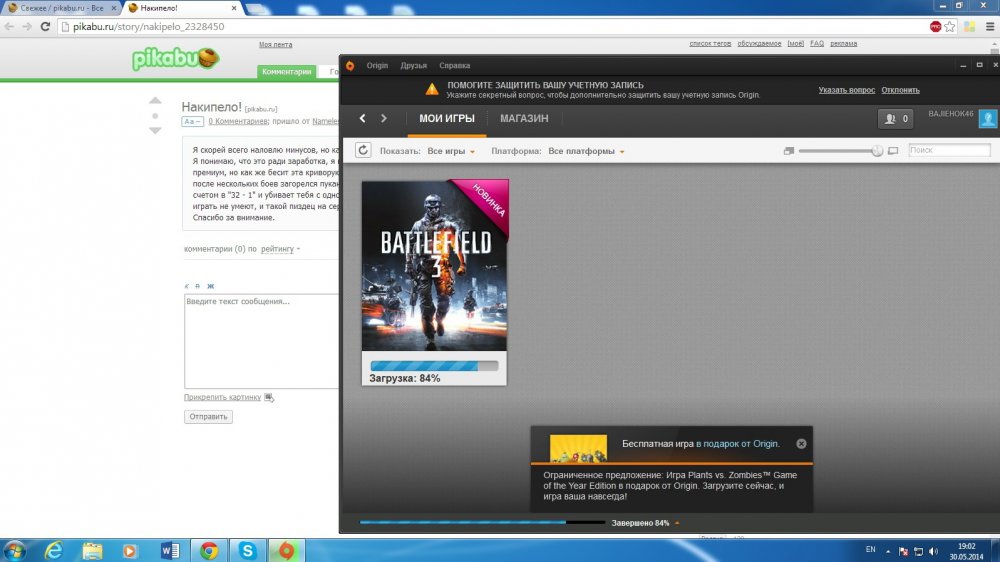Adjust the game tile size slider
This screenshot has width=1000, height=562.
click(876, 151)
